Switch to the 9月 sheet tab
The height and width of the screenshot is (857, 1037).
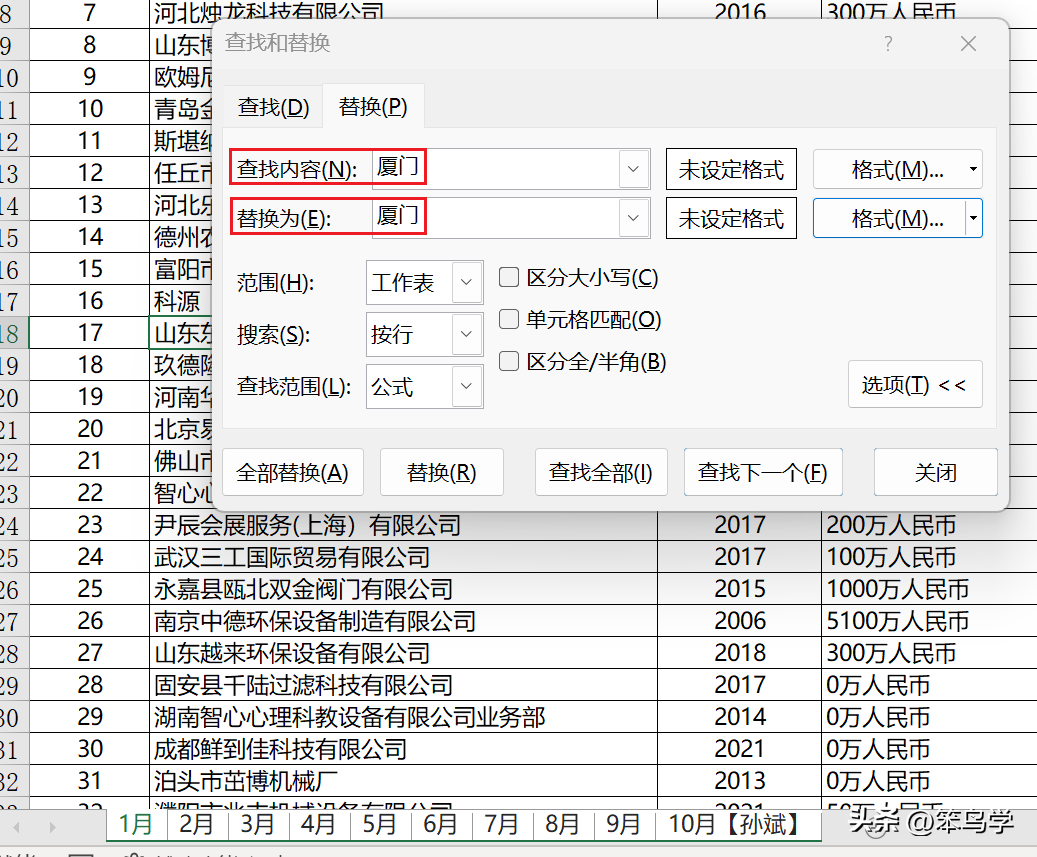(623, 825)
